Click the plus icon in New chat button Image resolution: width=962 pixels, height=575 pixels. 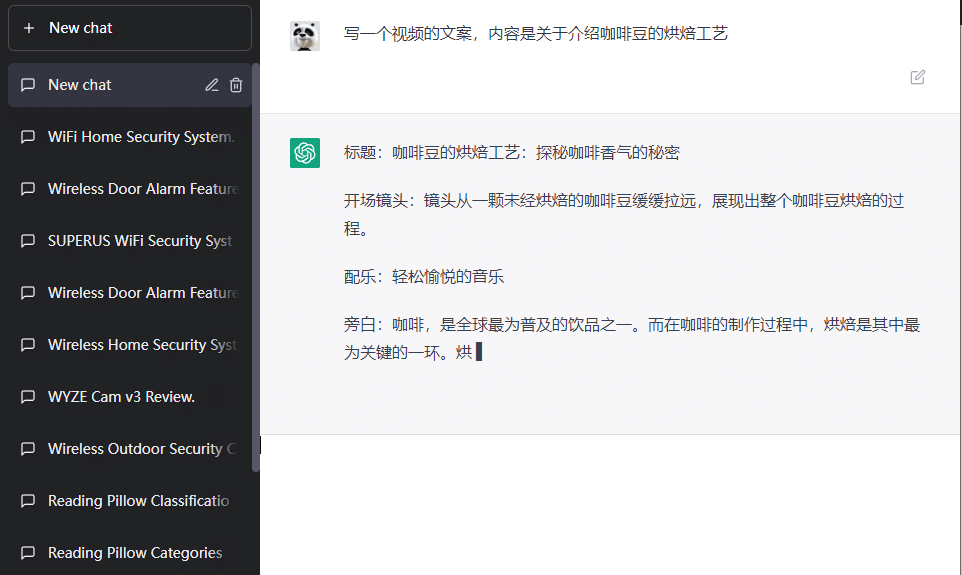(x=28, y=28)
